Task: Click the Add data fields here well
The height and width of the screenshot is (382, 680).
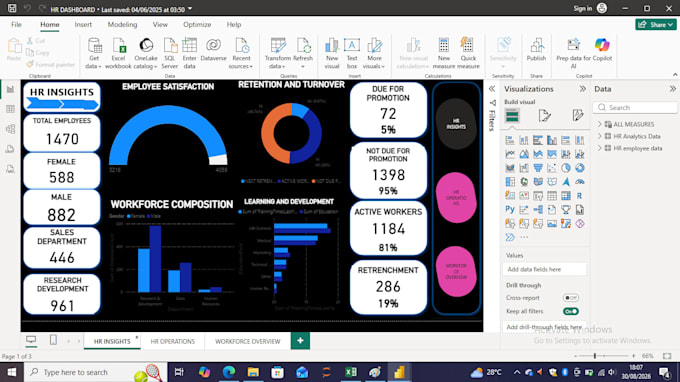Action: pos(544,269)
